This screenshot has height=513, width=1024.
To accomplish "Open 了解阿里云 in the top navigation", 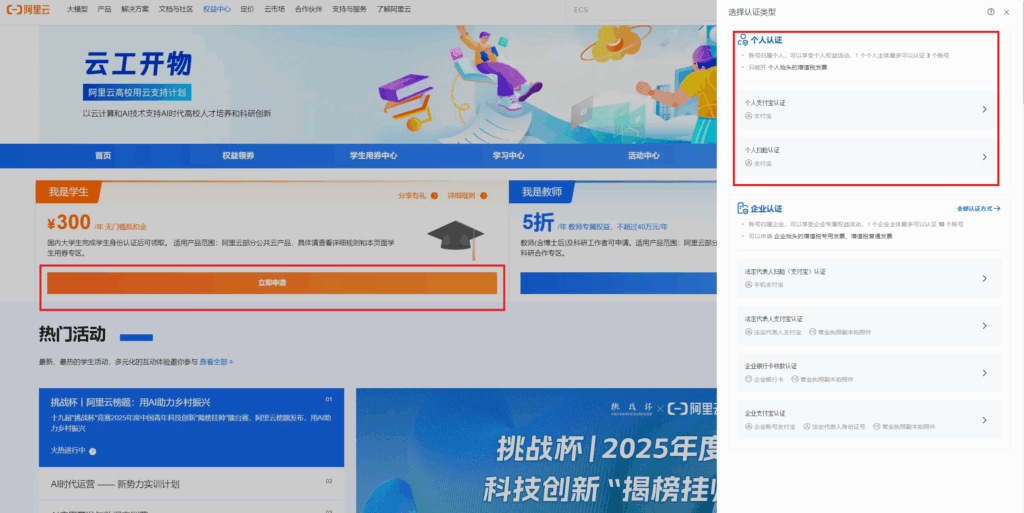I will coord(394,10).
